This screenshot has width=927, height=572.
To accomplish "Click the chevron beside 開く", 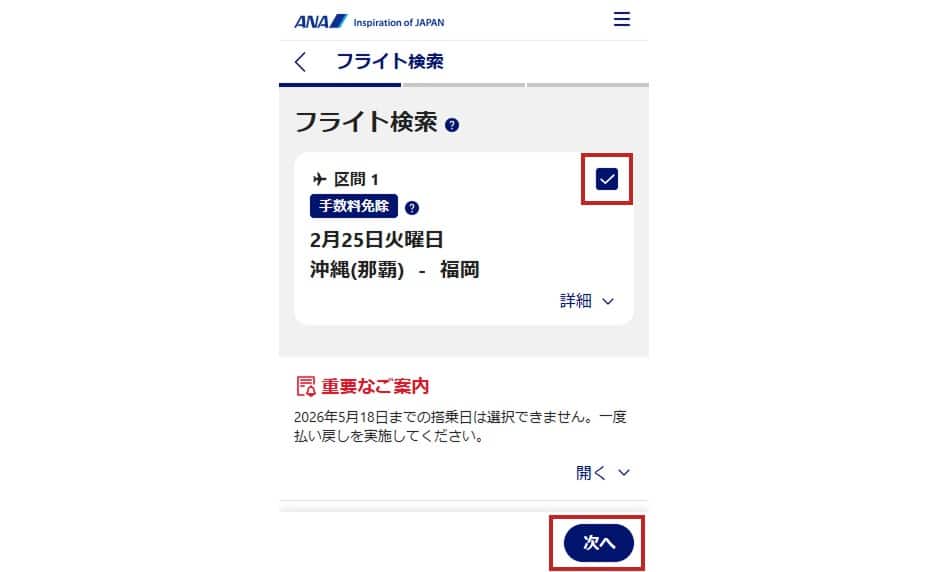I will [624, 473].
